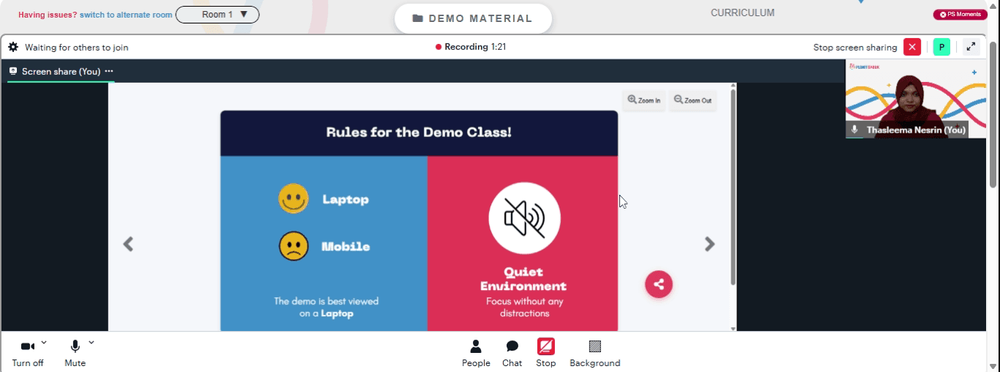Click the 'Quiet Environment' text
This screenshot has width=1000, height=372.
coord(524,279)
